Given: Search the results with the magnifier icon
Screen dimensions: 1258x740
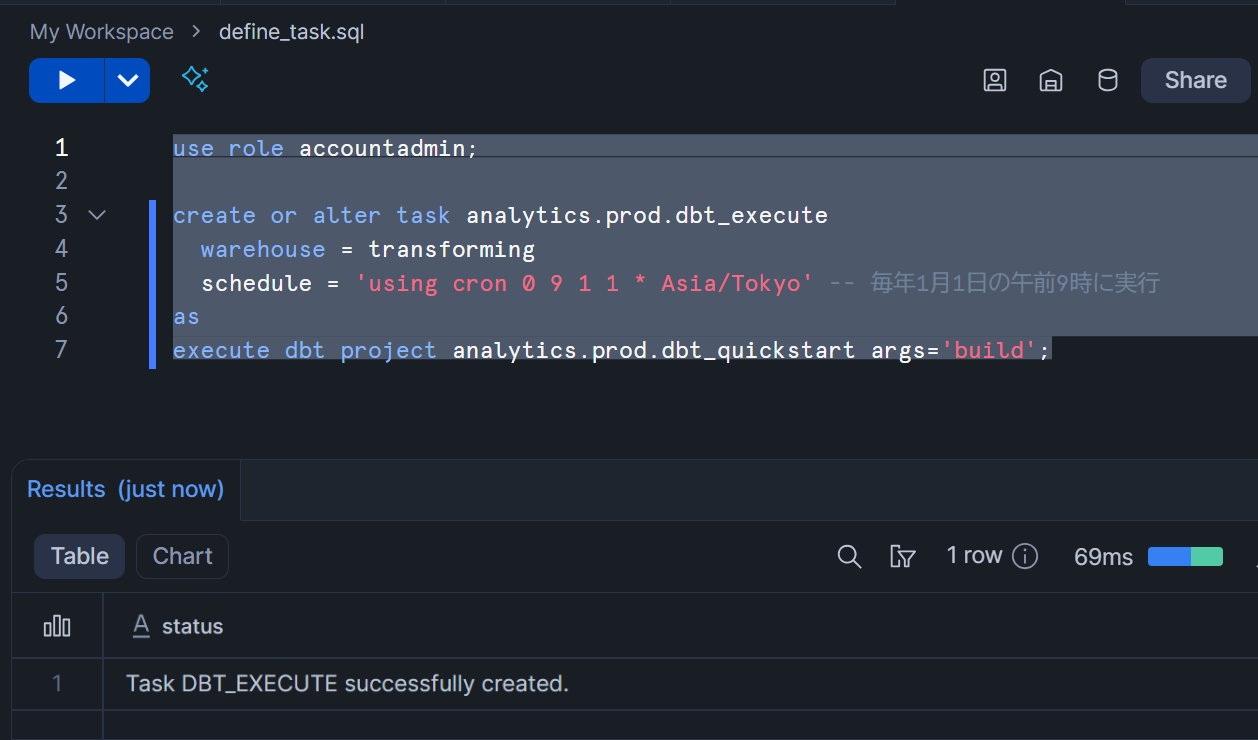Looking at the screenshot, I should 849,557.
